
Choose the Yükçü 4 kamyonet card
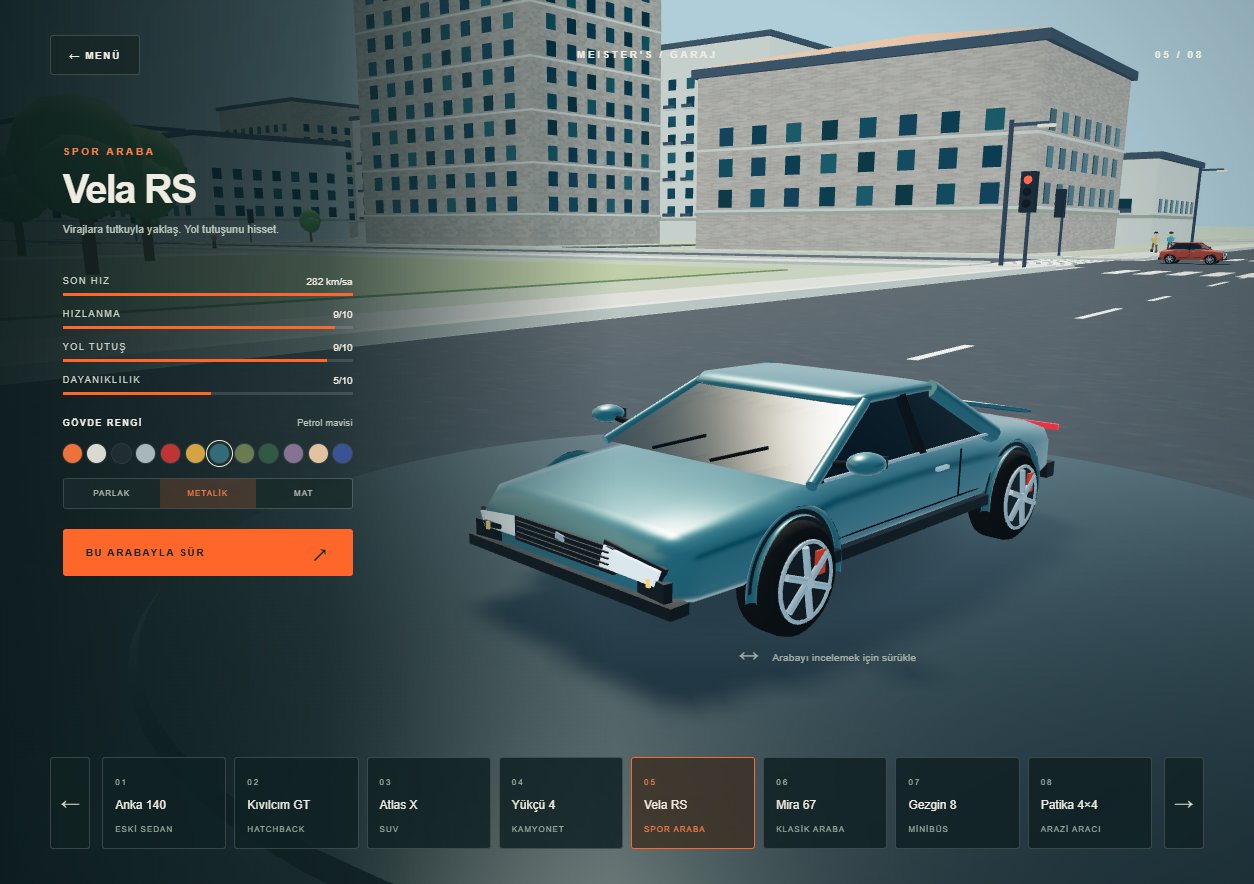(x=561, y=803)
